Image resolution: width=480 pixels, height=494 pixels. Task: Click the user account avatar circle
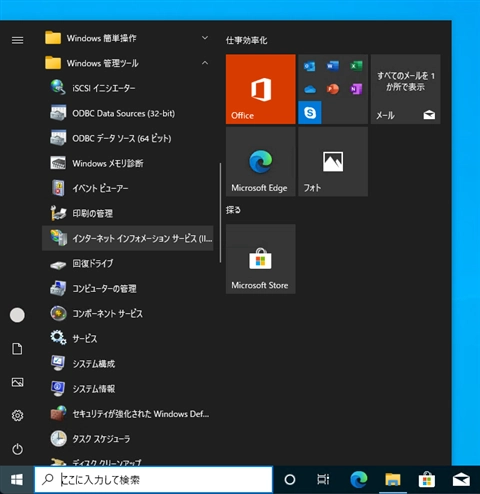tap(17, 315)
